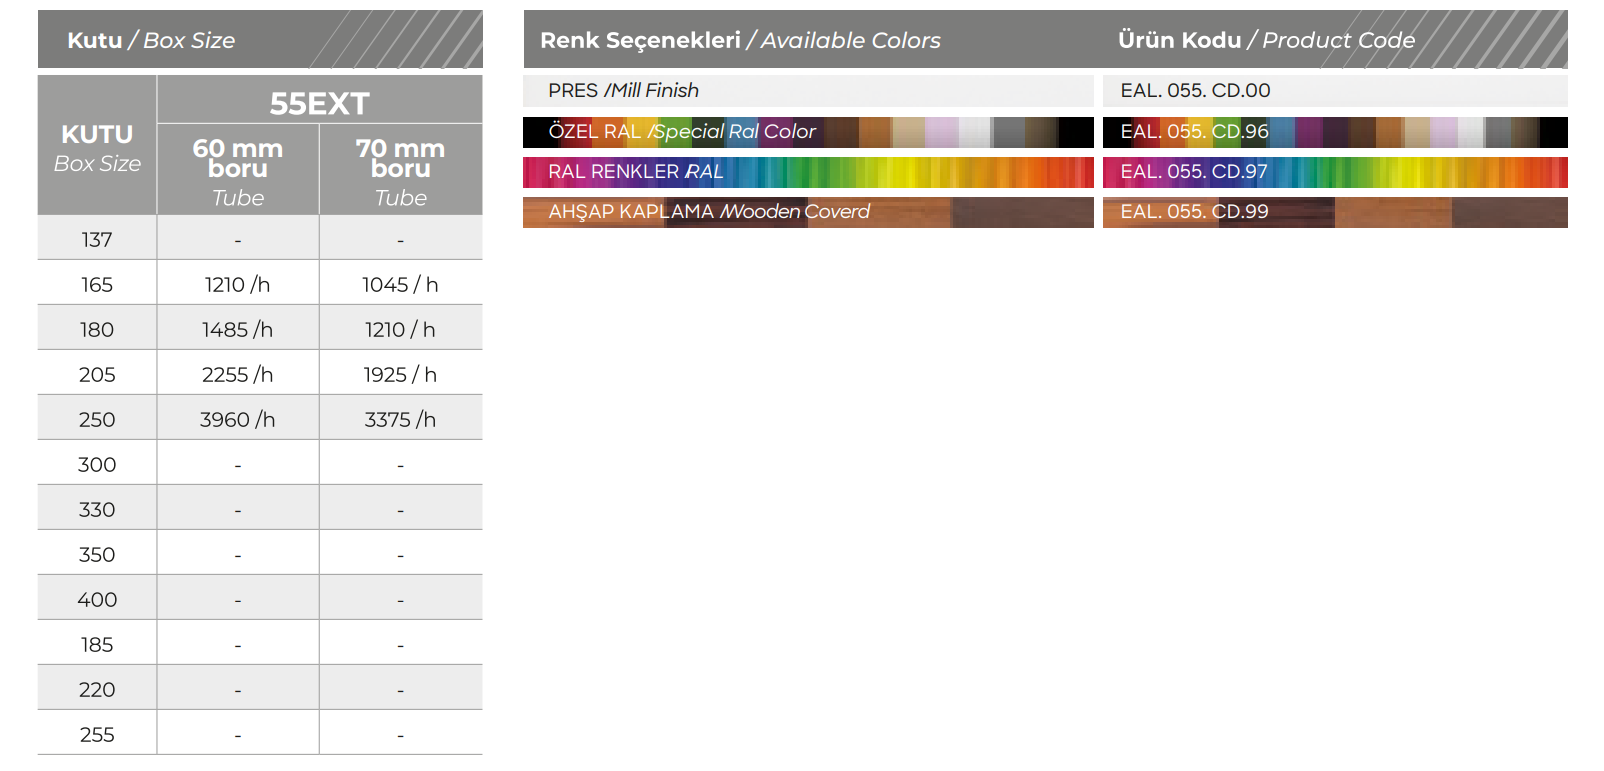Image resolution: width=1604 pixels, height=771 pixels.
Task: Click the 70 mm boru Tube column header
Action: coord(400,171)
